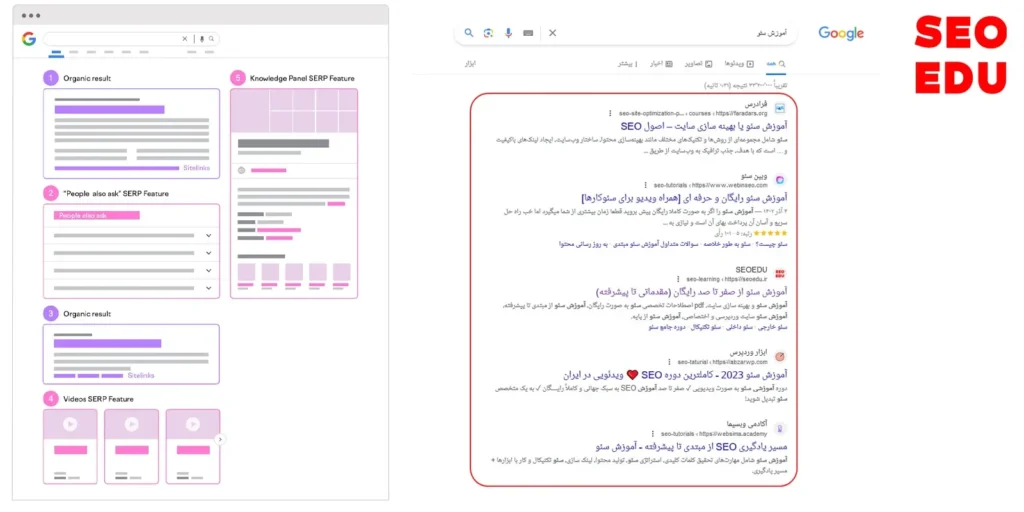Start voice search with the microphone icon

(508, 33)
